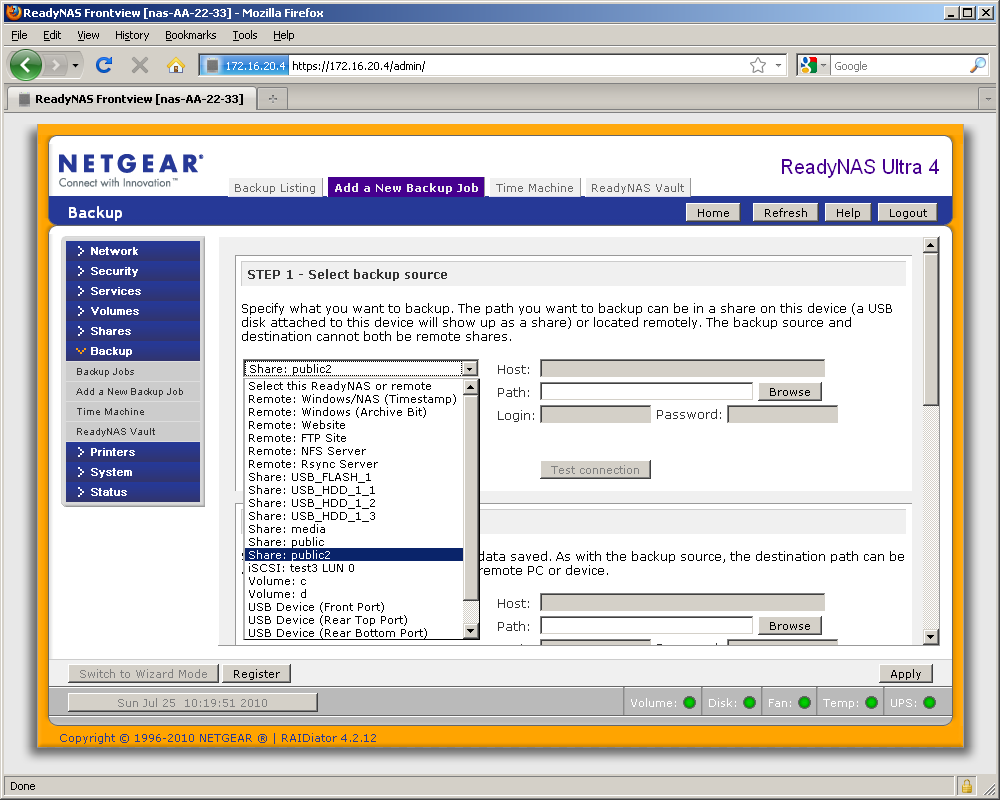Open the File menu

(x=19, y=35)
